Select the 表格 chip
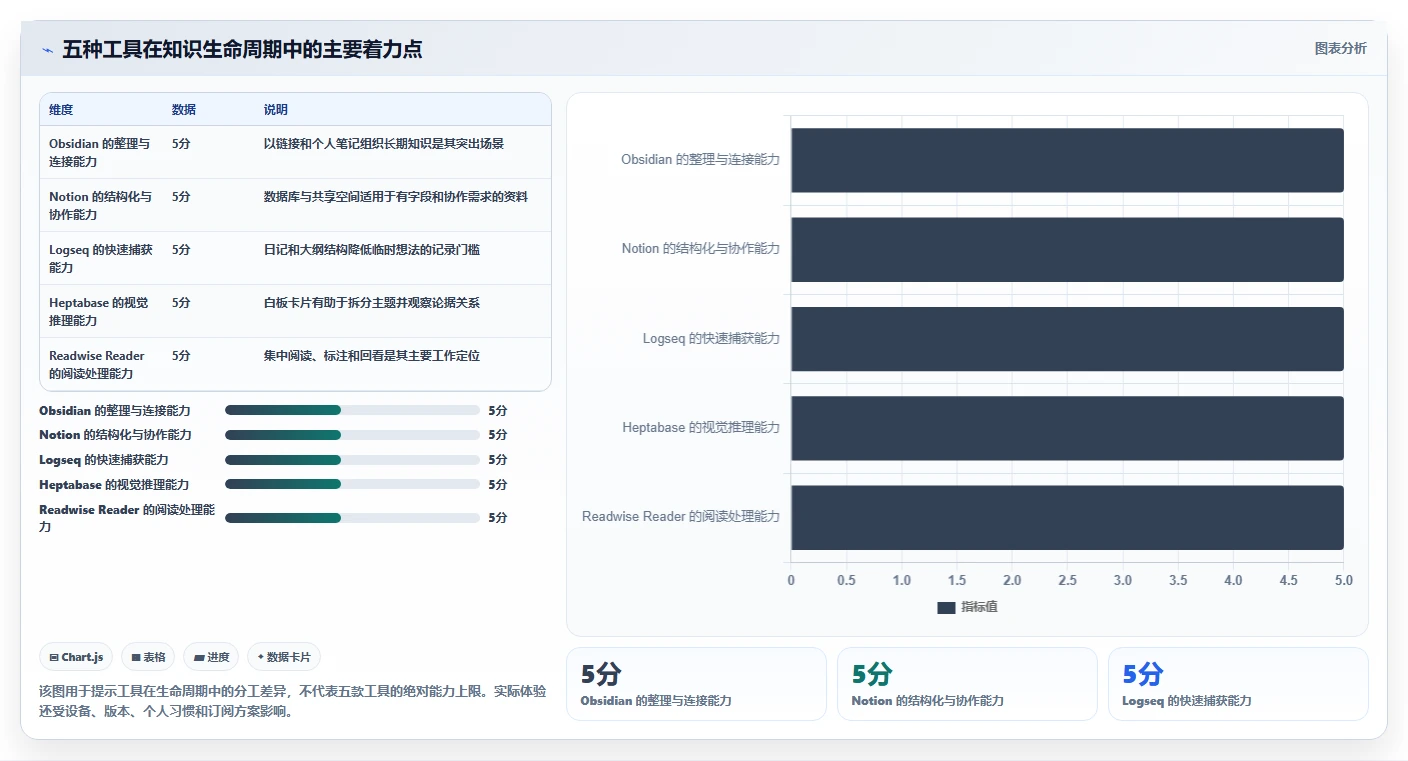The height and width of the screenshot is (761, 1408). 148,657
